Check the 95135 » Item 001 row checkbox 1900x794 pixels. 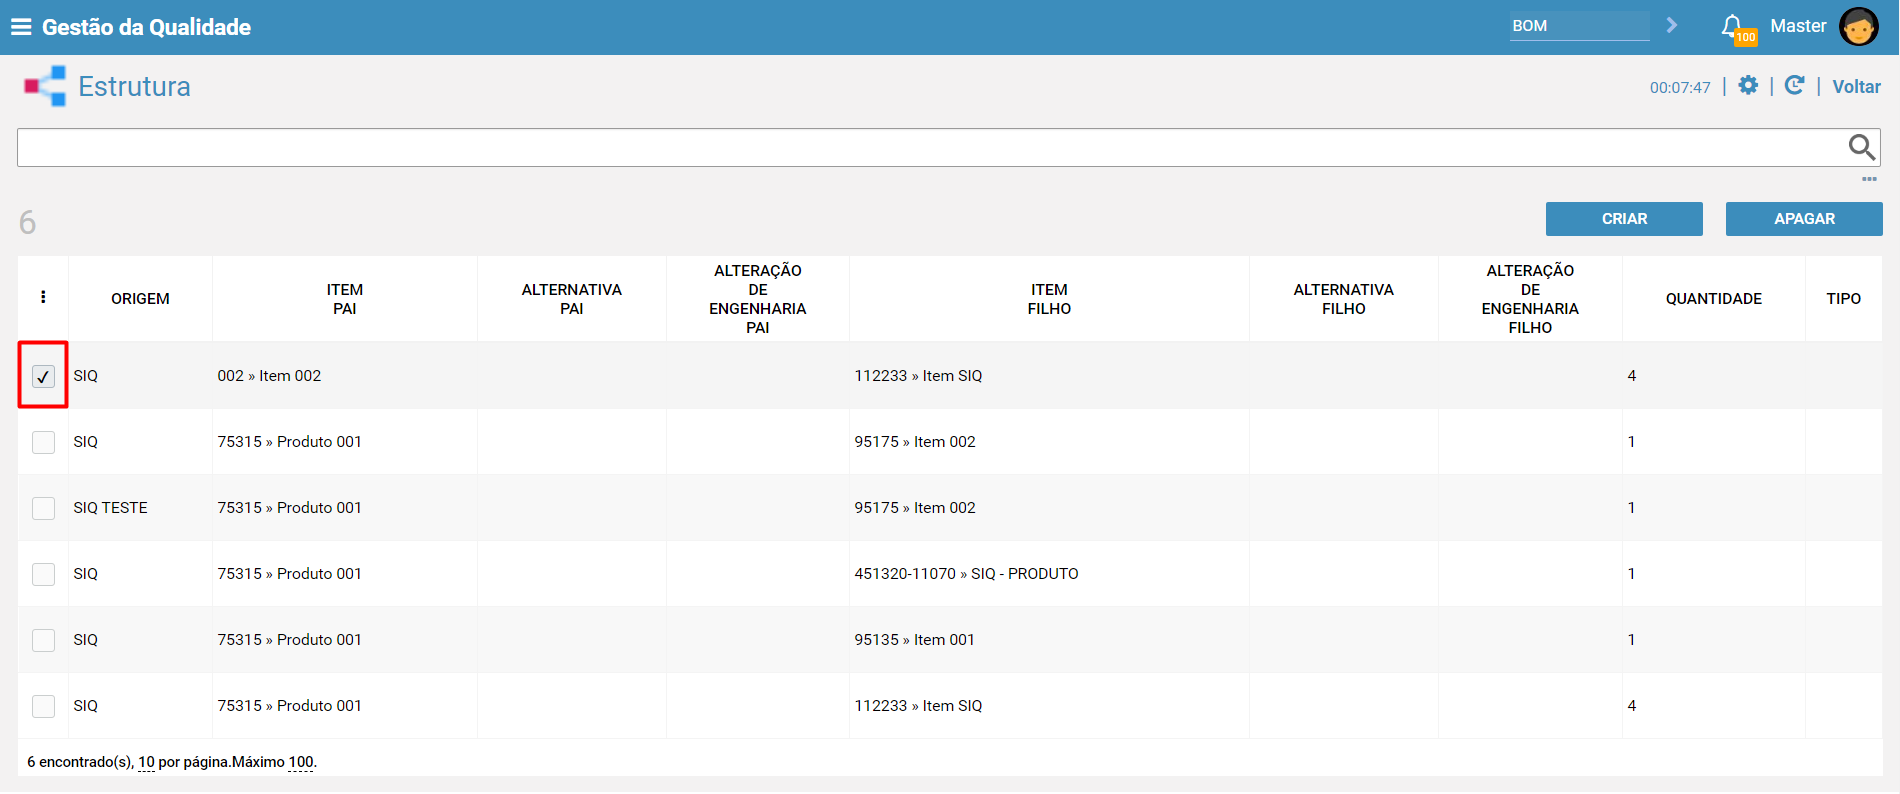(x=43, y=640)
